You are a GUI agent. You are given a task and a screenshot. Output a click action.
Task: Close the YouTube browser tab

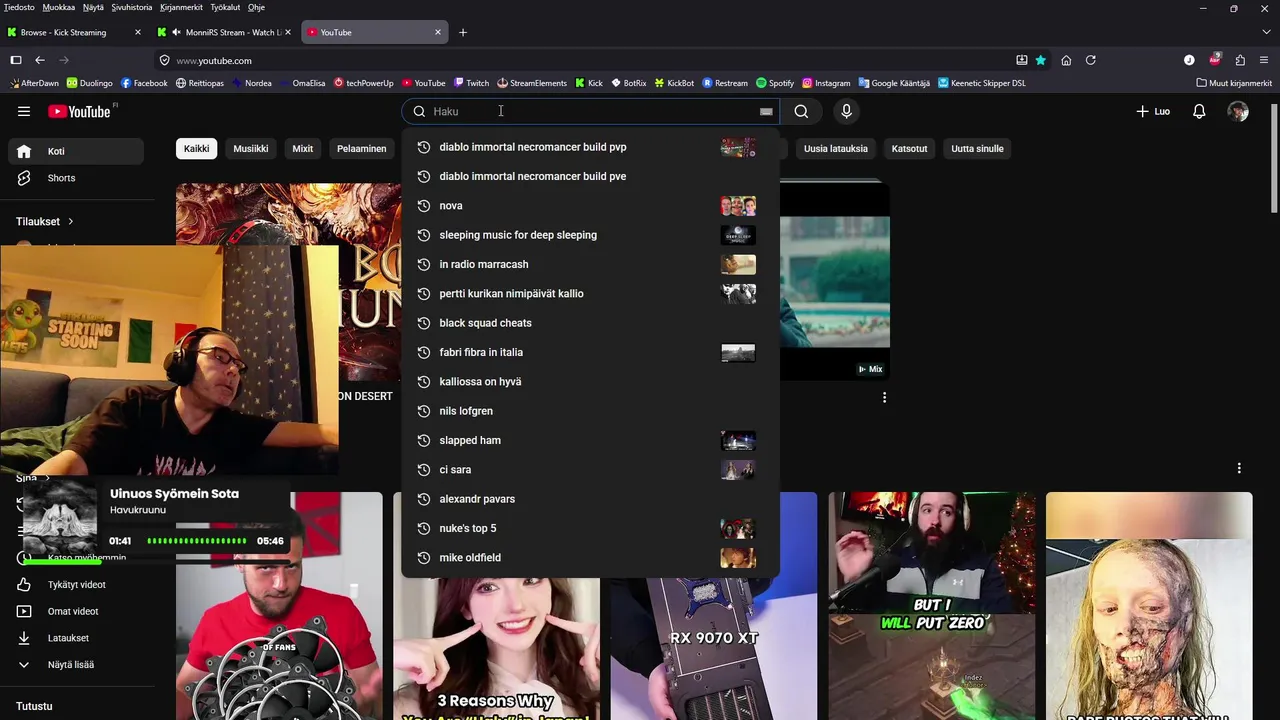pyautogui.click(x=437, y=32)
